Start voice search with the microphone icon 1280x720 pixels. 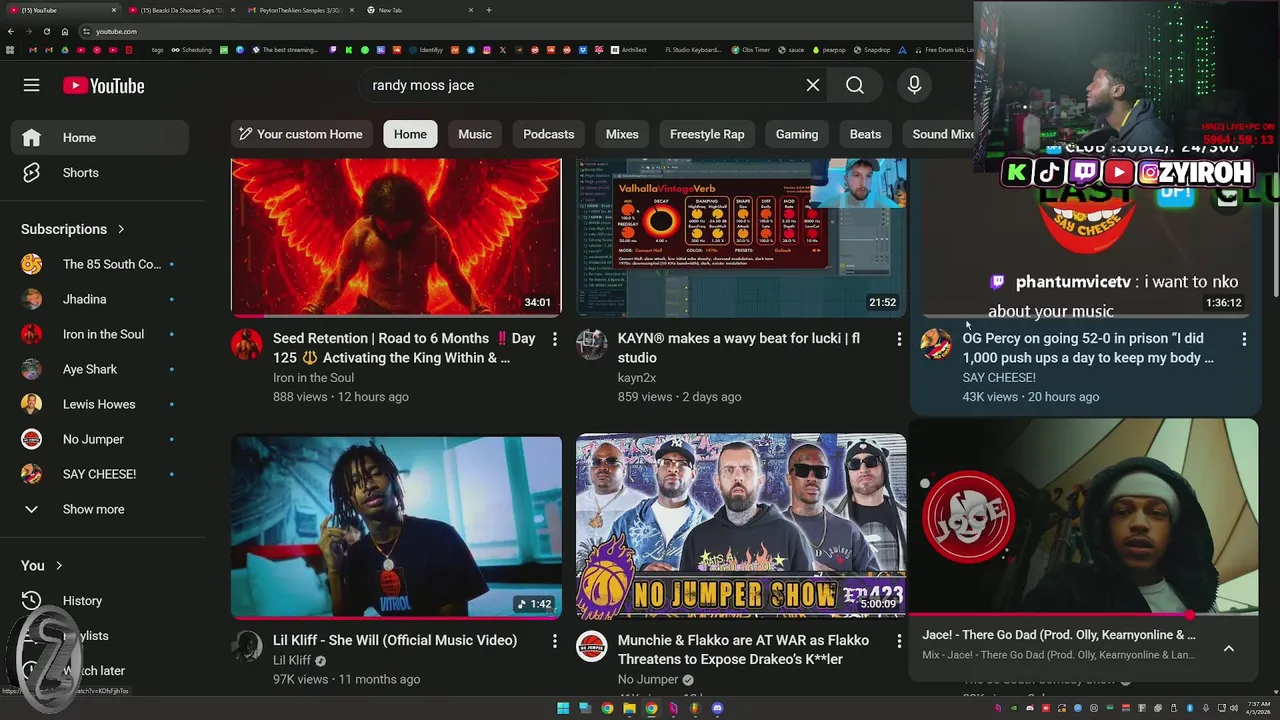pyautogui.click(x=914, y=85)
